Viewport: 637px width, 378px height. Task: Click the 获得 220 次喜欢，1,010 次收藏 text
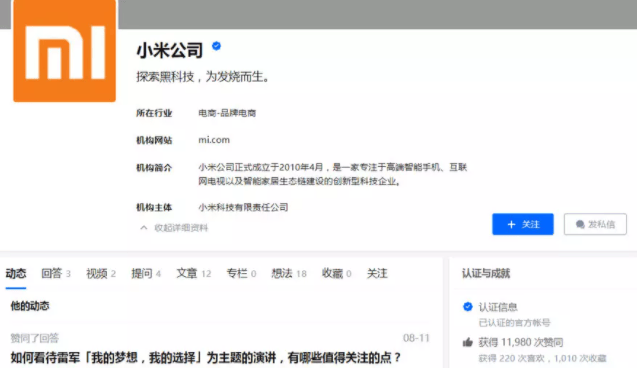click(x=542, y=358)
